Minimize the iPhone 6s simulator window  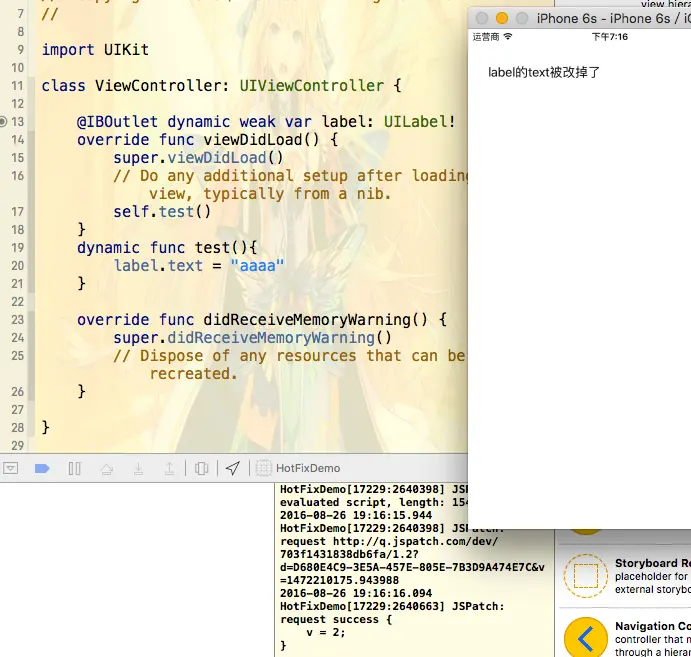click(x=502, y=18)
